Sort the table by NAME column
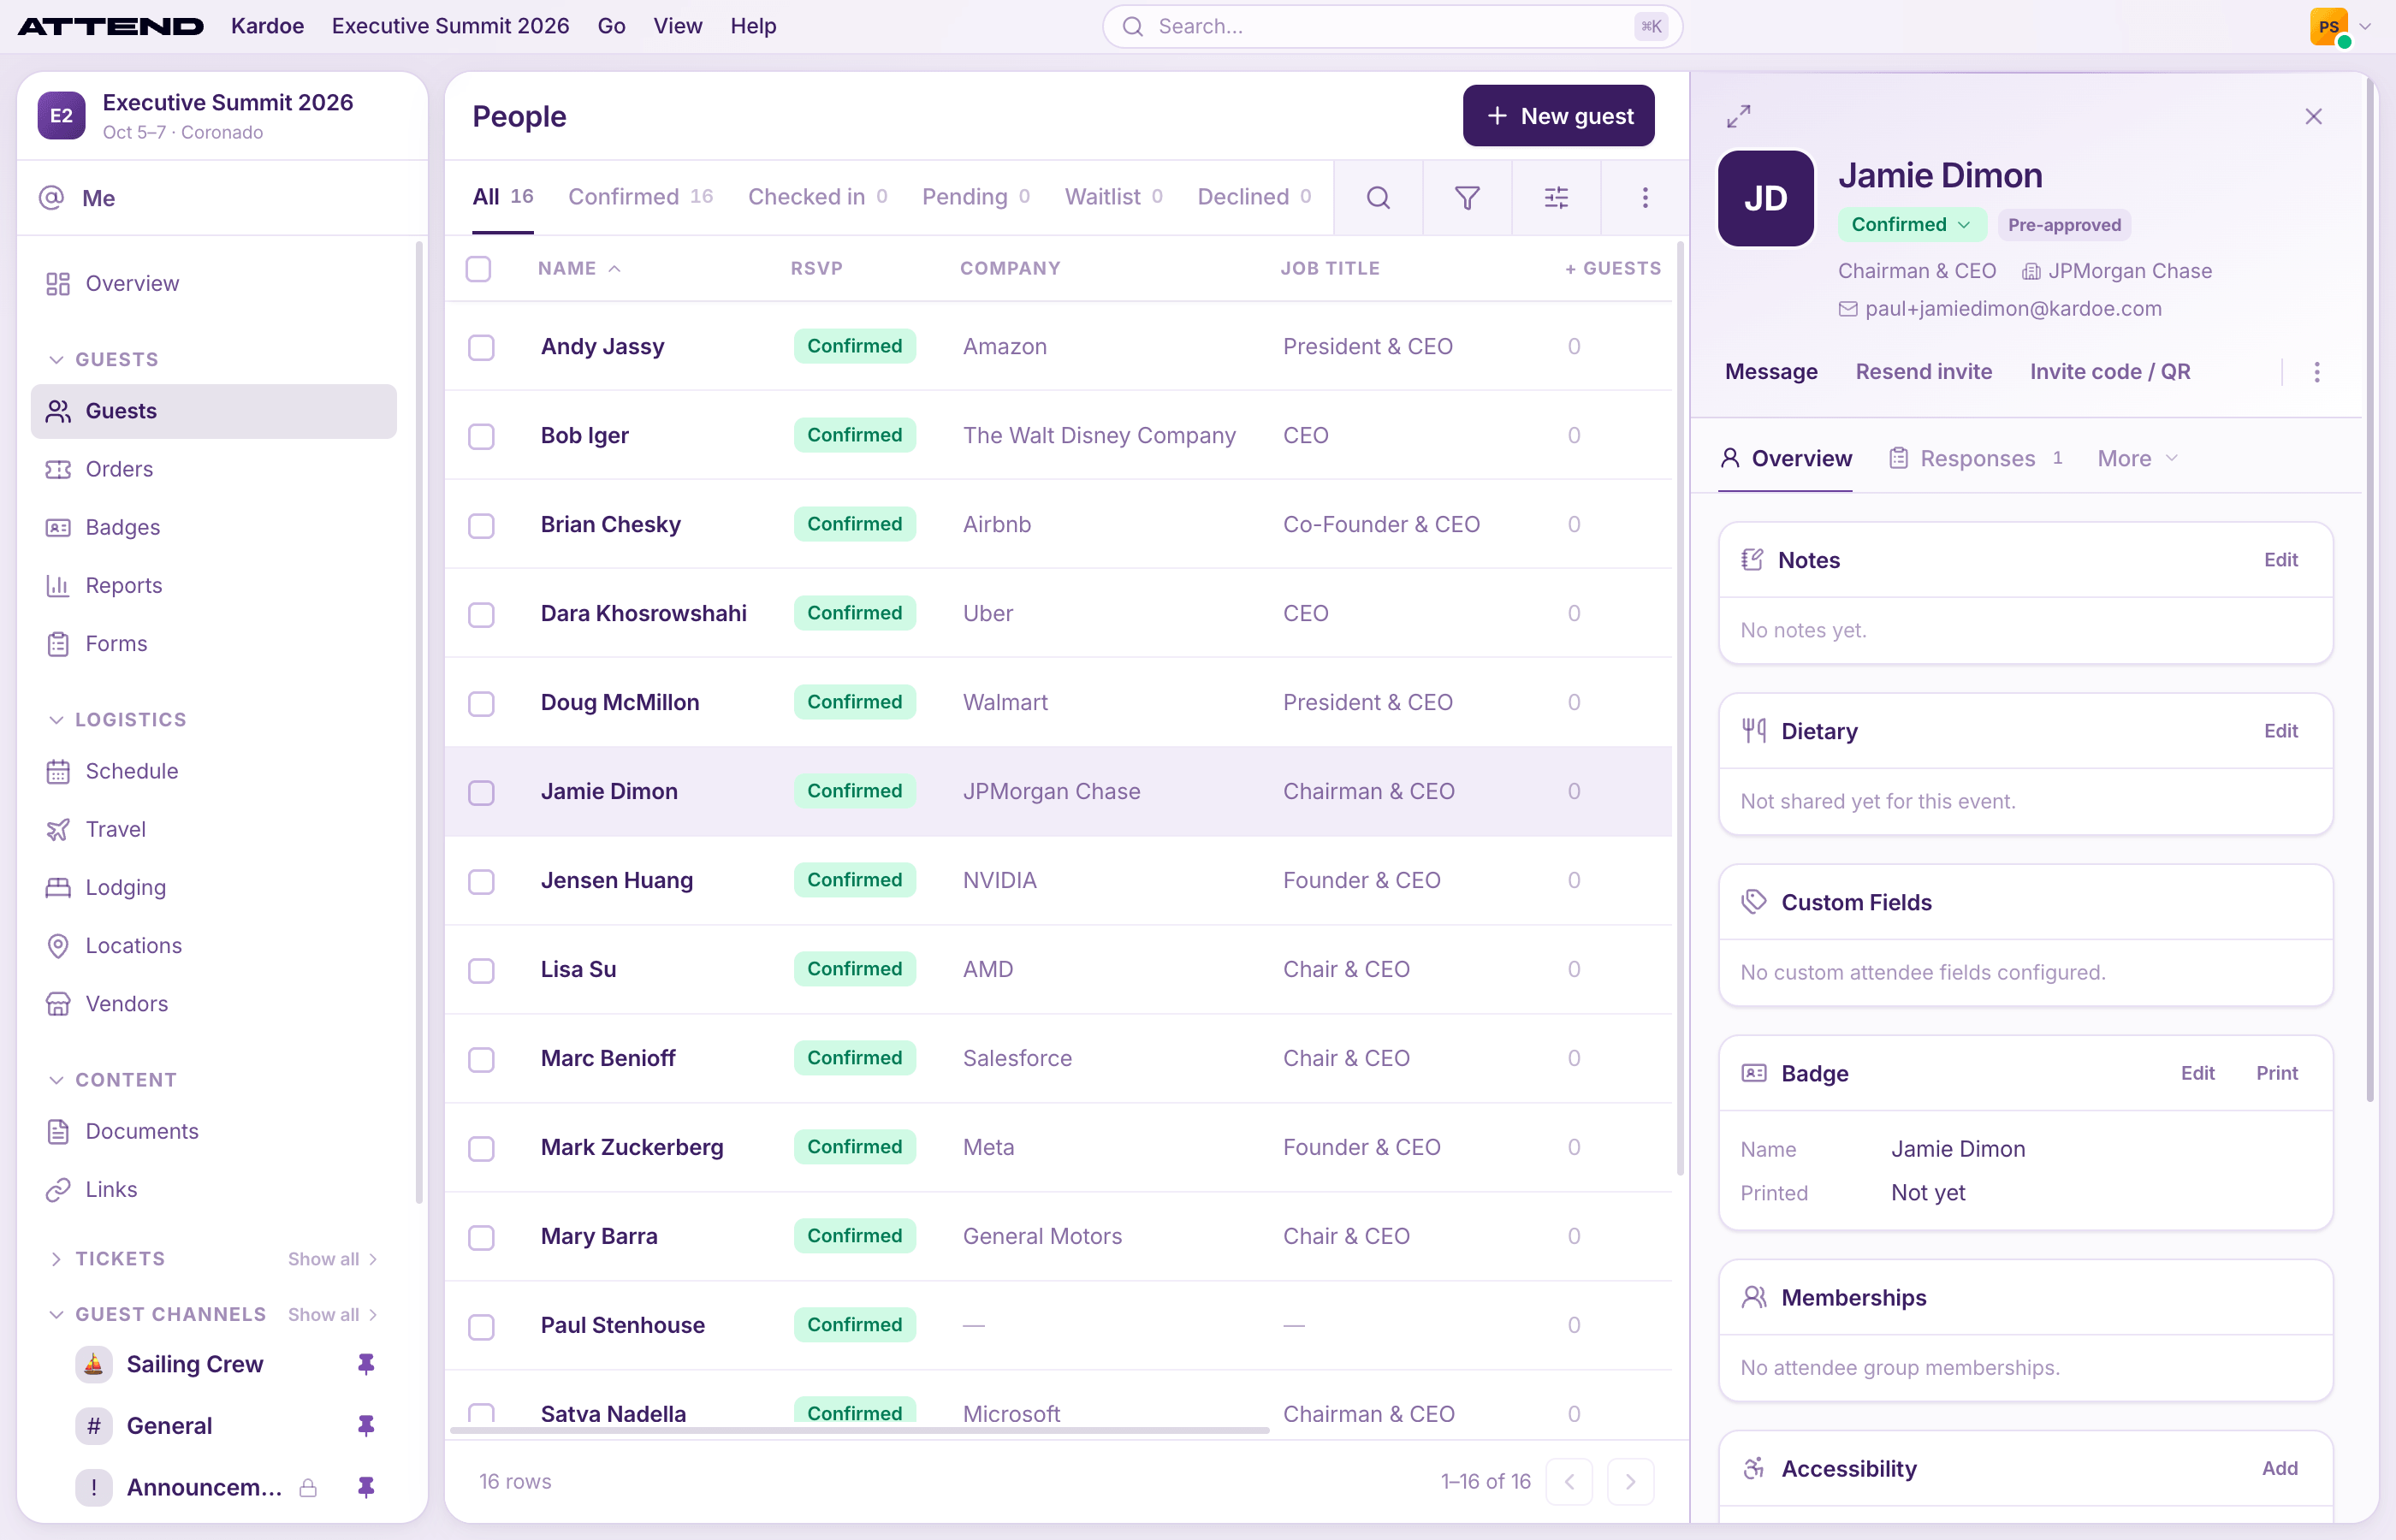 coord(579,268)
